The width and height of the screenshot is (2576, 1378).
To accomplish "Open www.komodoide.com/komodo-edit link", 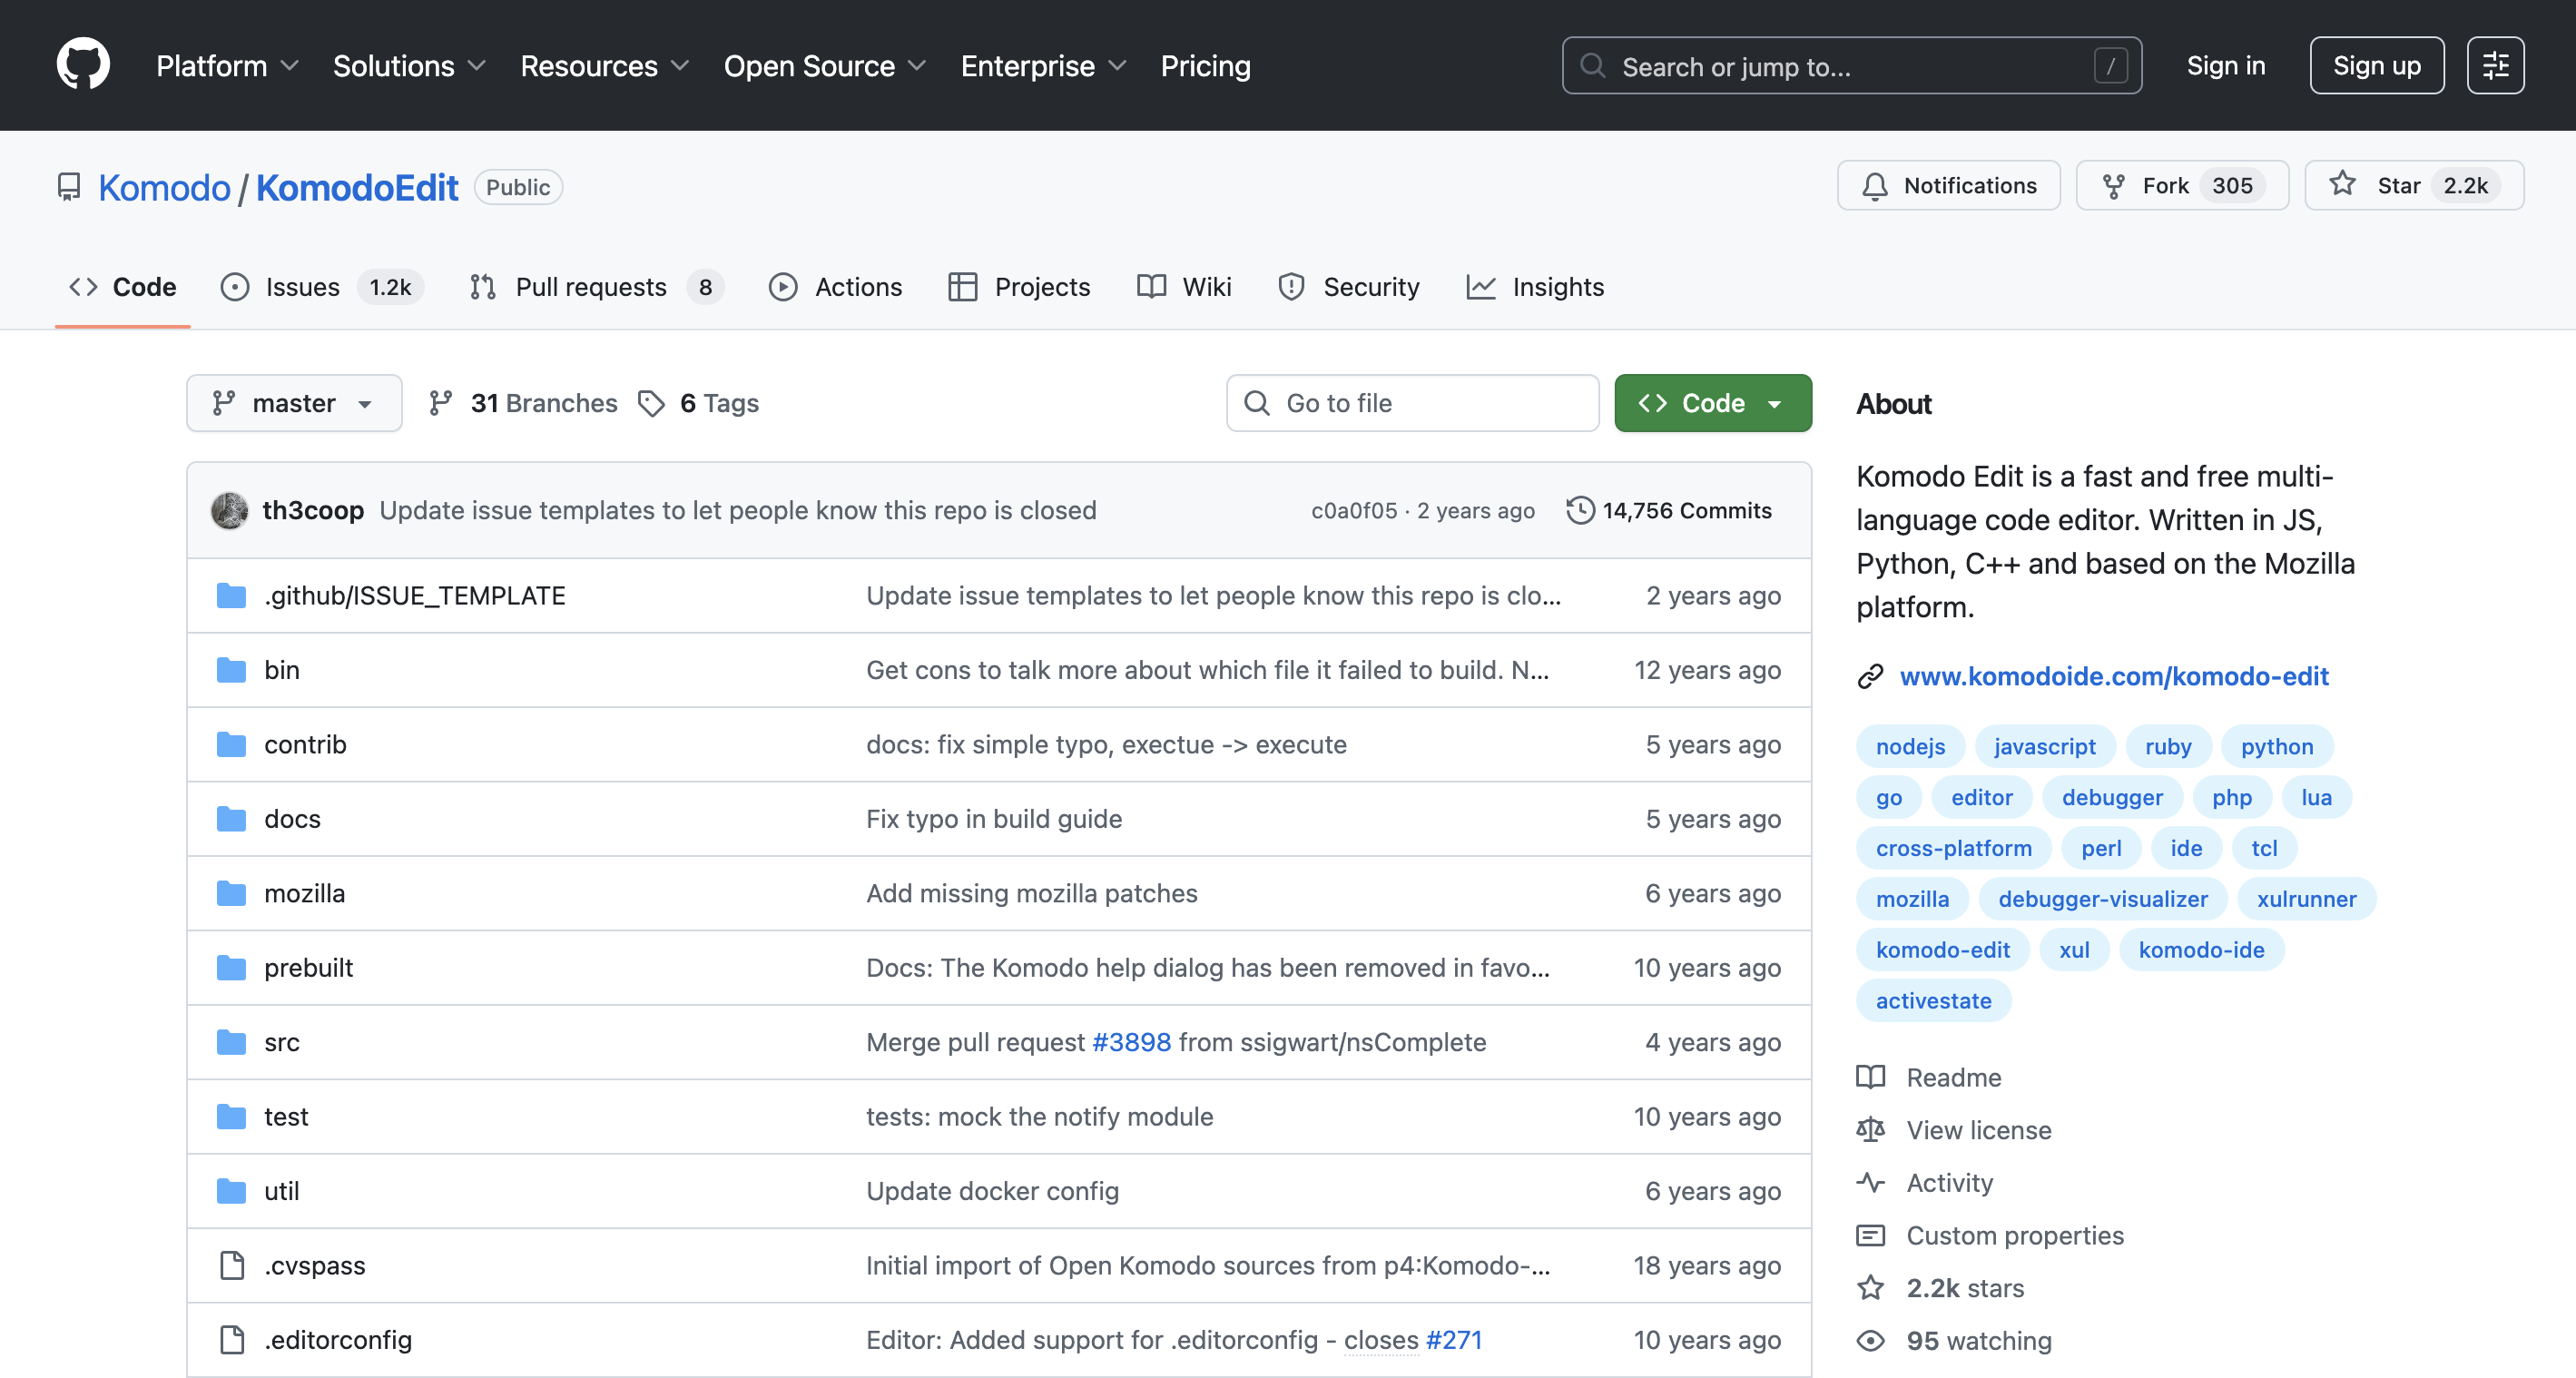I will (x=2113, y=676).
